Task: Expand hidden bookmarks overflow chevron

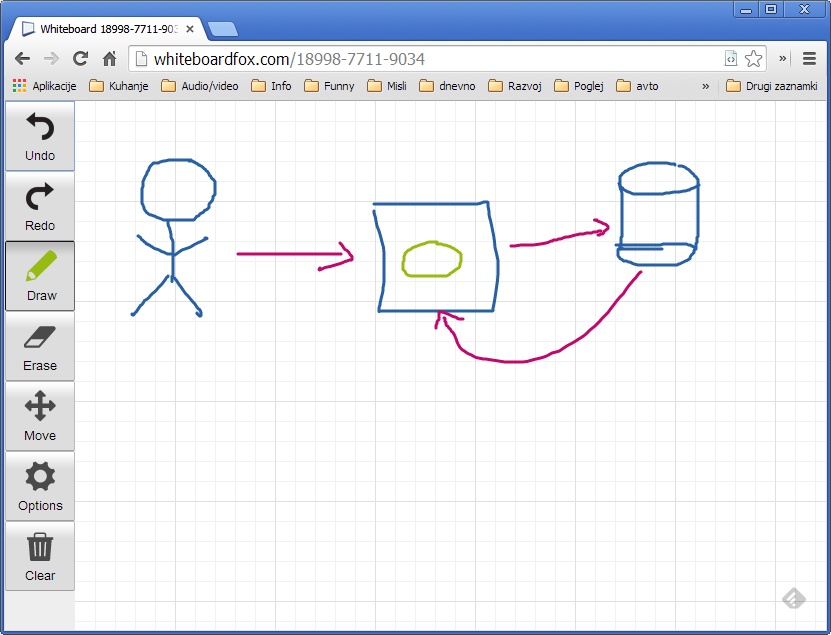Action: 705,86
